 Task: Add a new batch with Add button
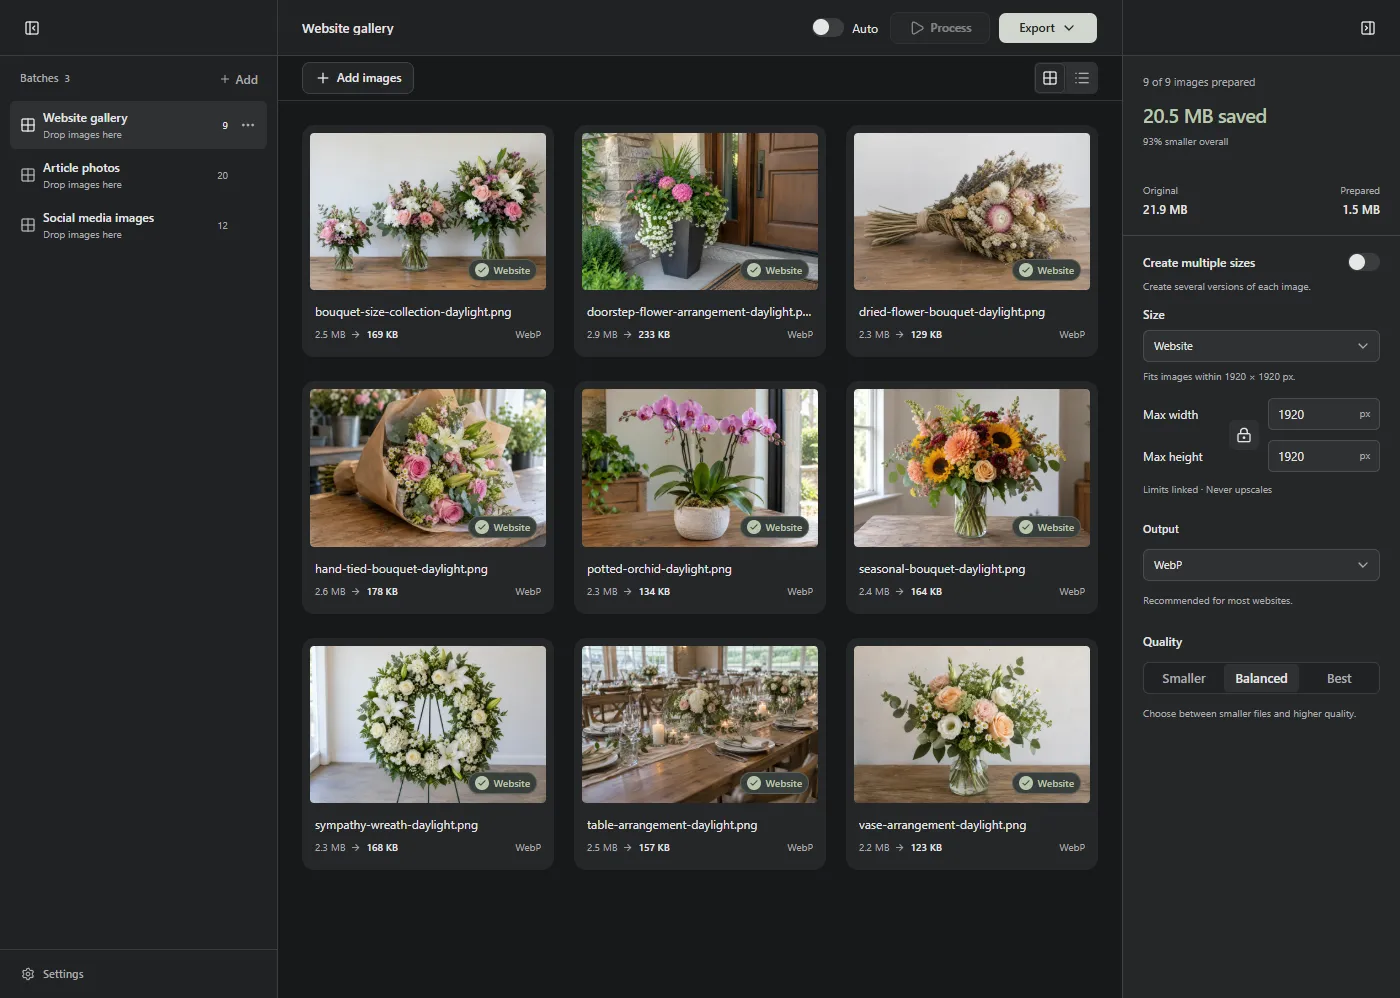[x=239, y=79]
